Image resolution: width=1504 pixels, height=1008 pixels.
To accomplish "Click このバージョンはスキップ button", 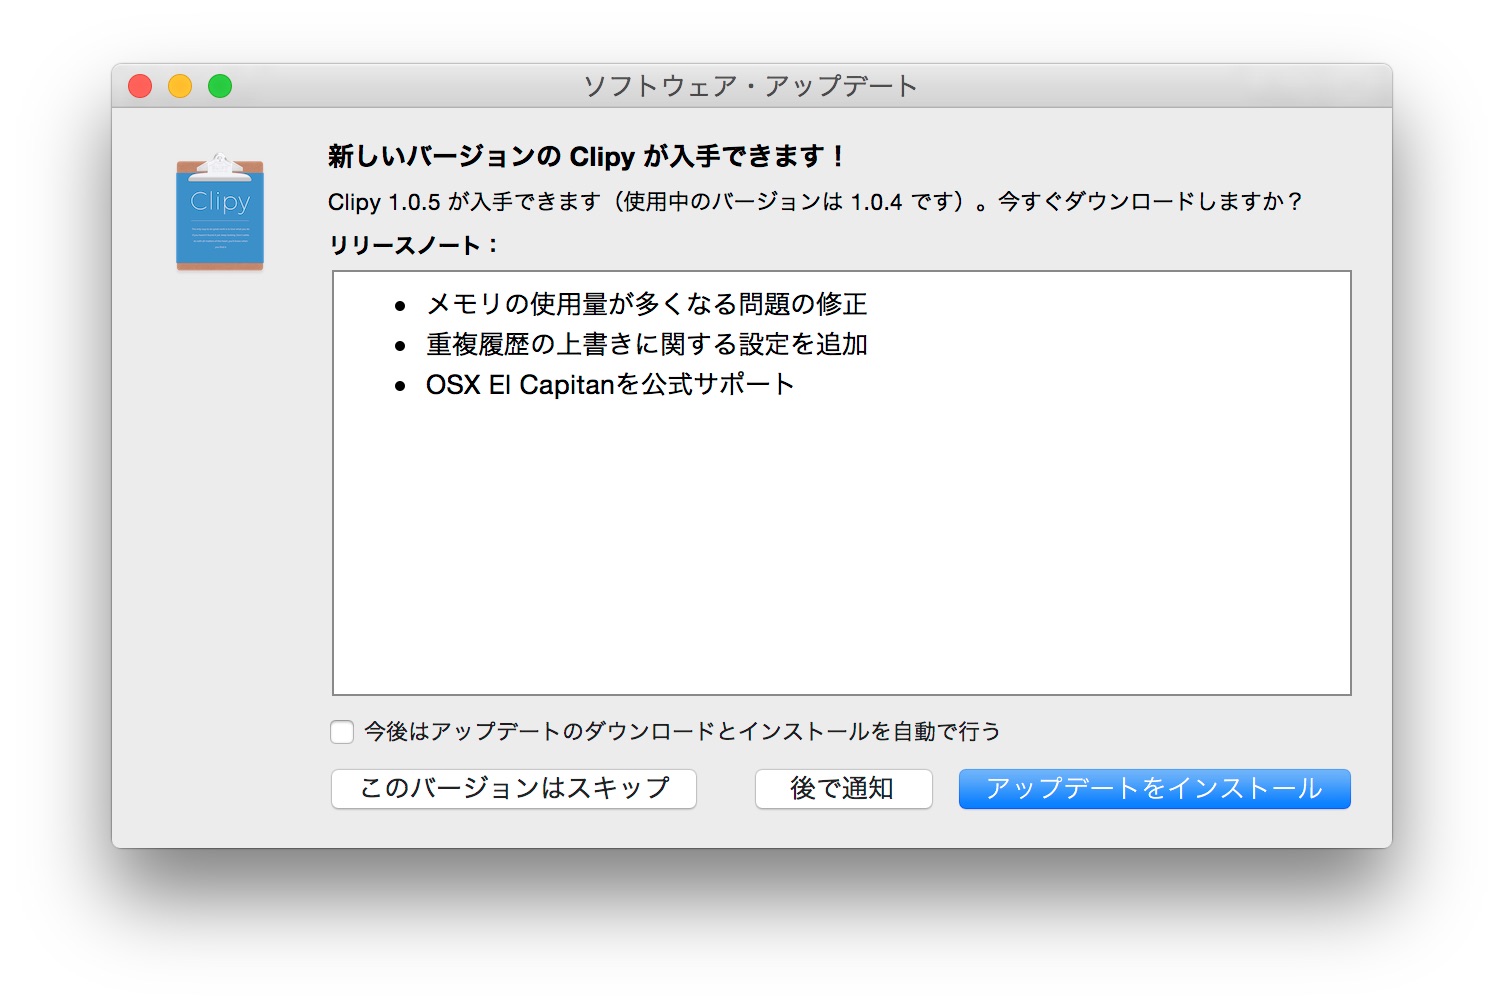I will click(x=514, y=789).
